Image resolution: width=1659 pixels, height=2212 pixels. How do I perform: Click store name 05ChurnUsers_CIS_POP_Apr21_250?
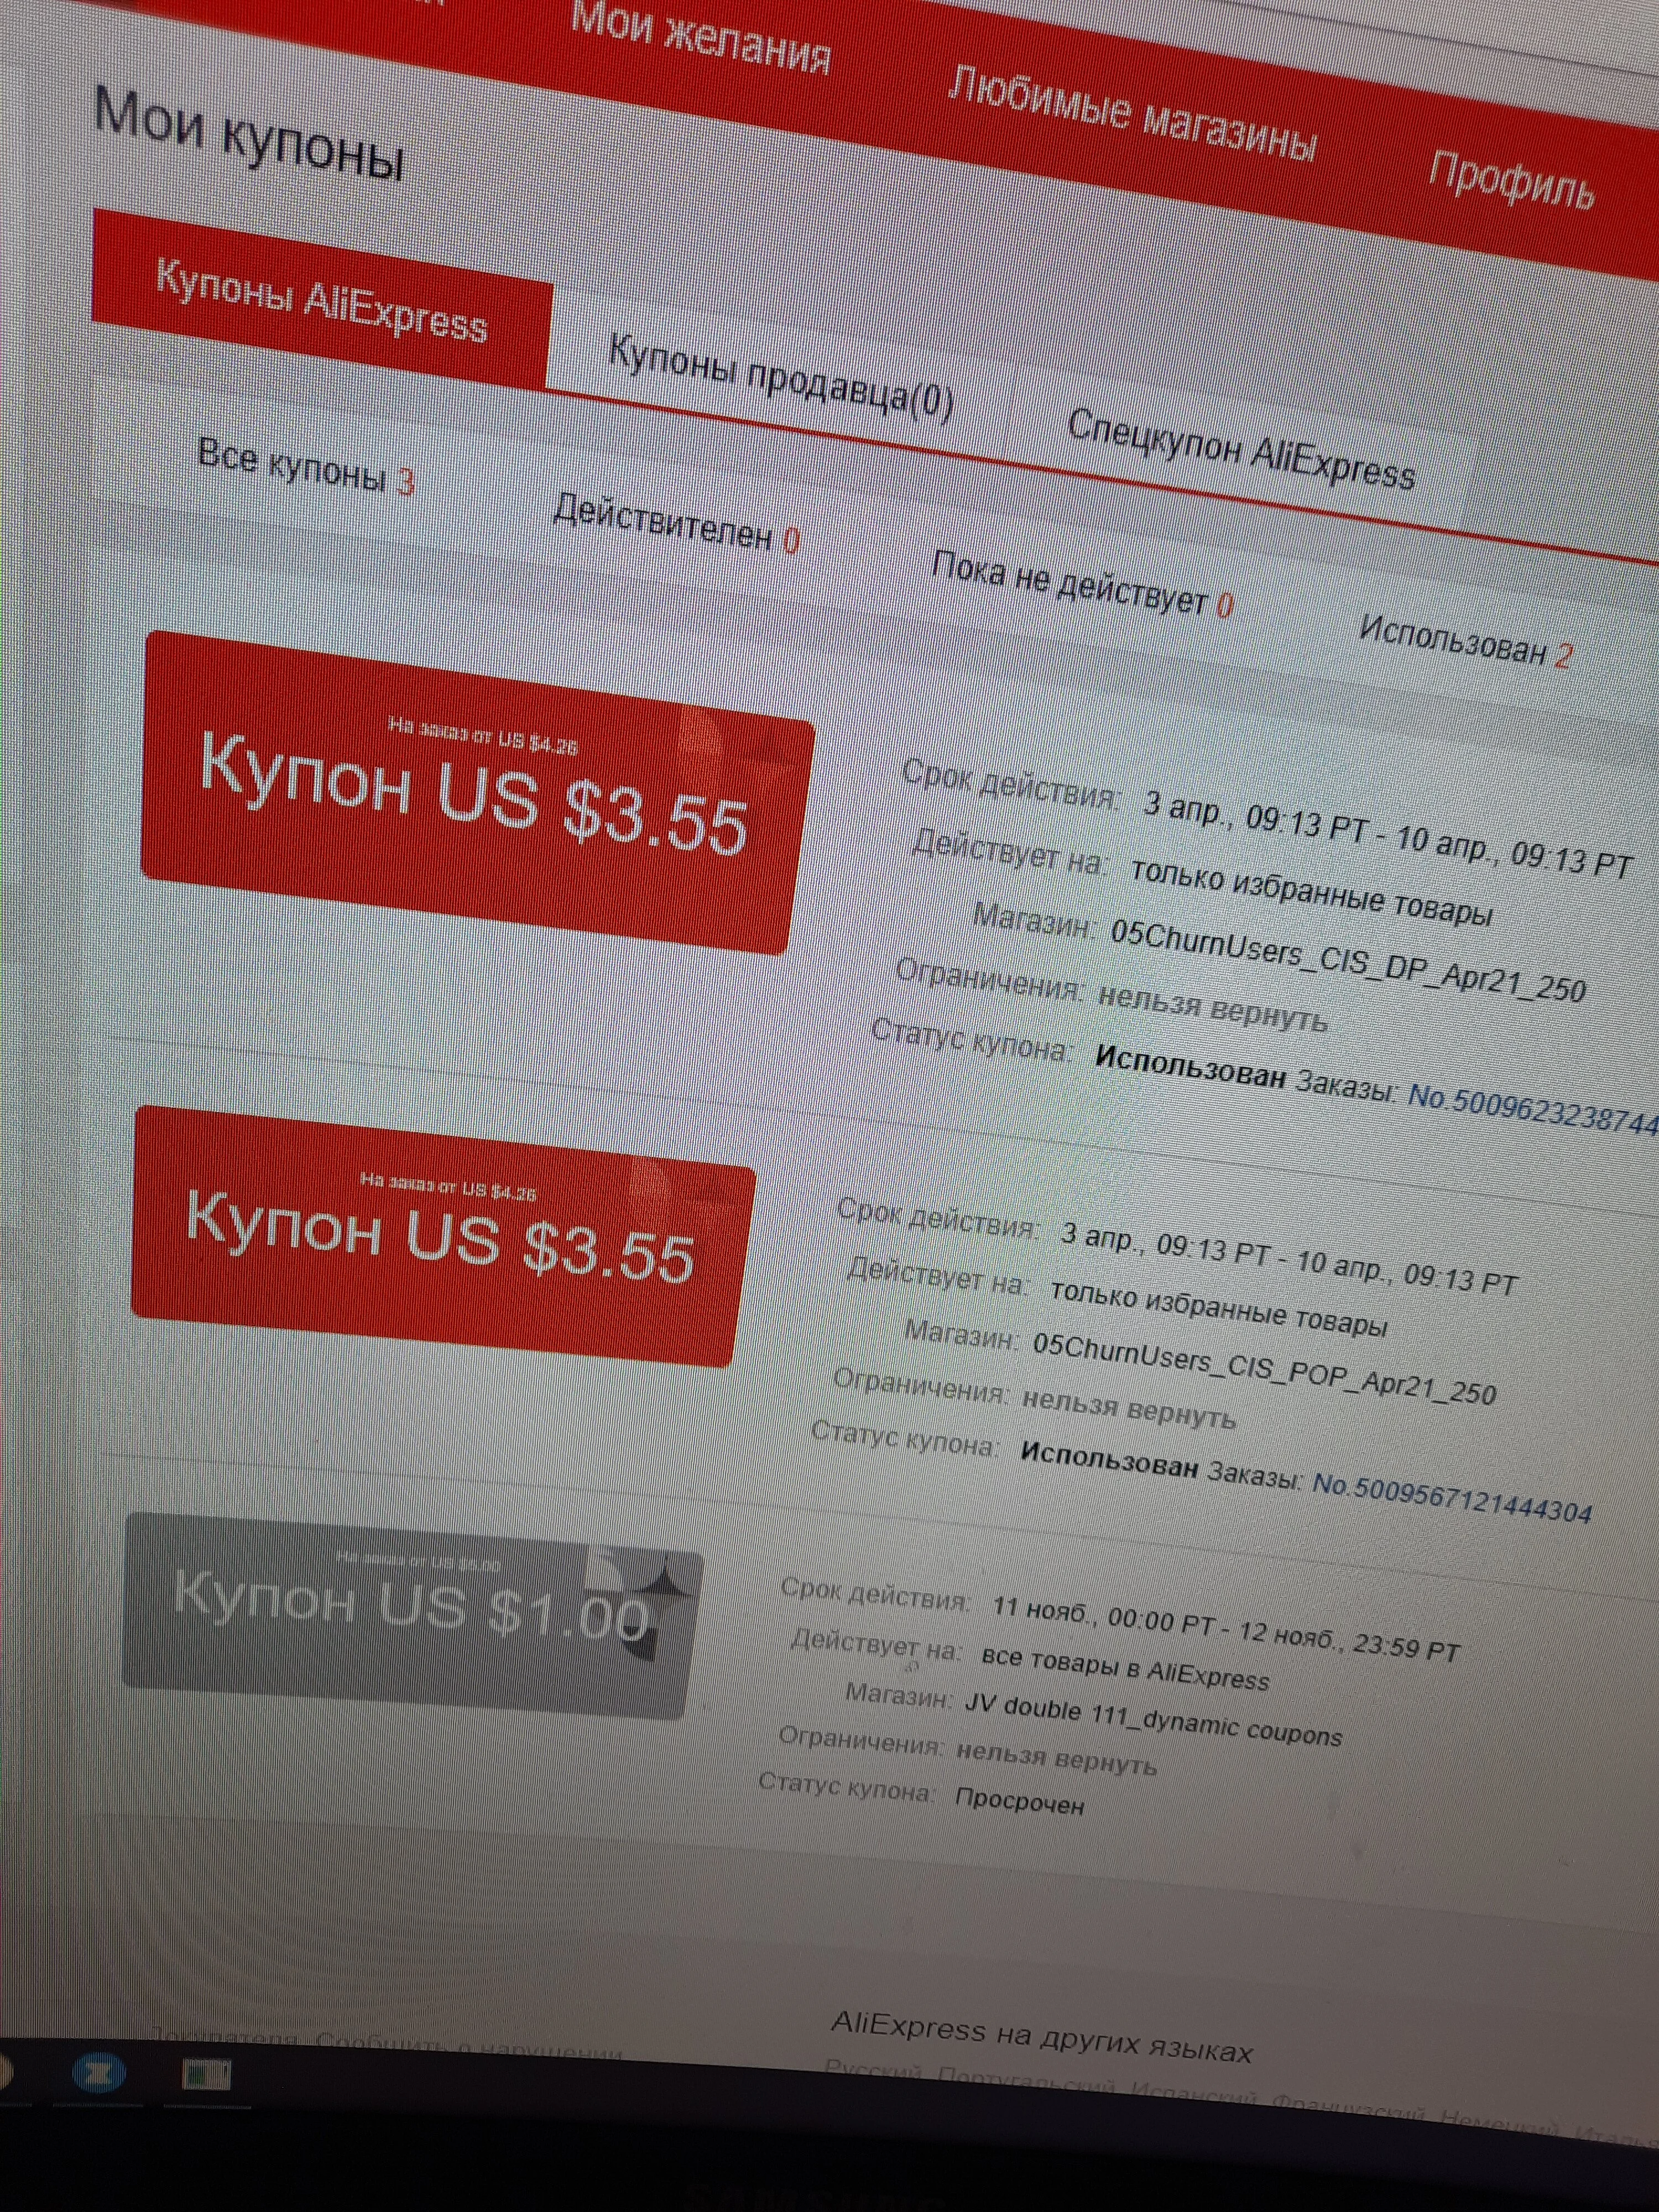tap(1264, 1369)
